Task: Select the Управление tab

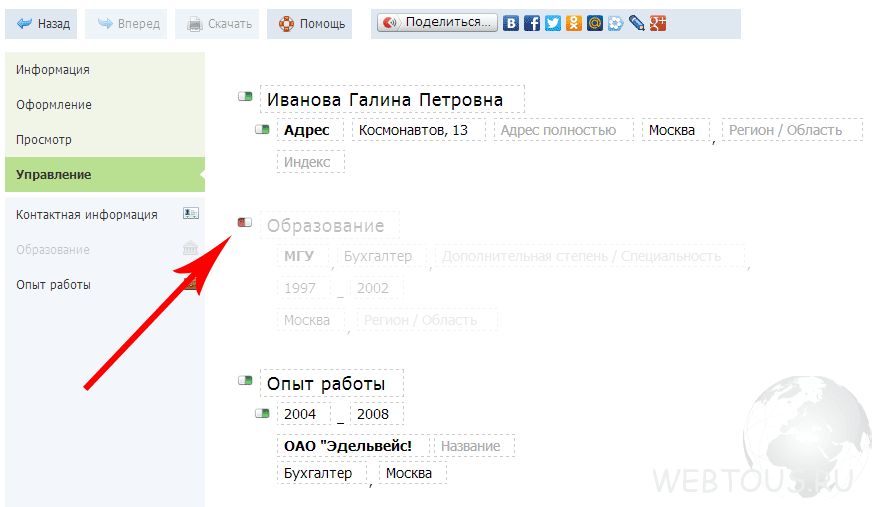Action: (x=105, y=175)
